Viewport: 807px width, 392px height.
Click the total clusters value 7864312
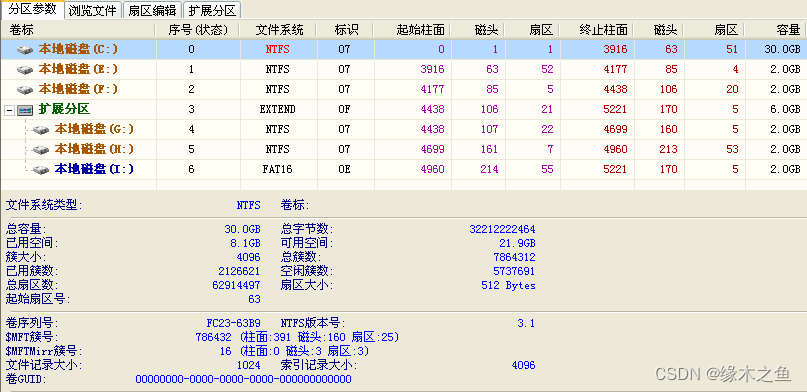click(x=514, y=257)
